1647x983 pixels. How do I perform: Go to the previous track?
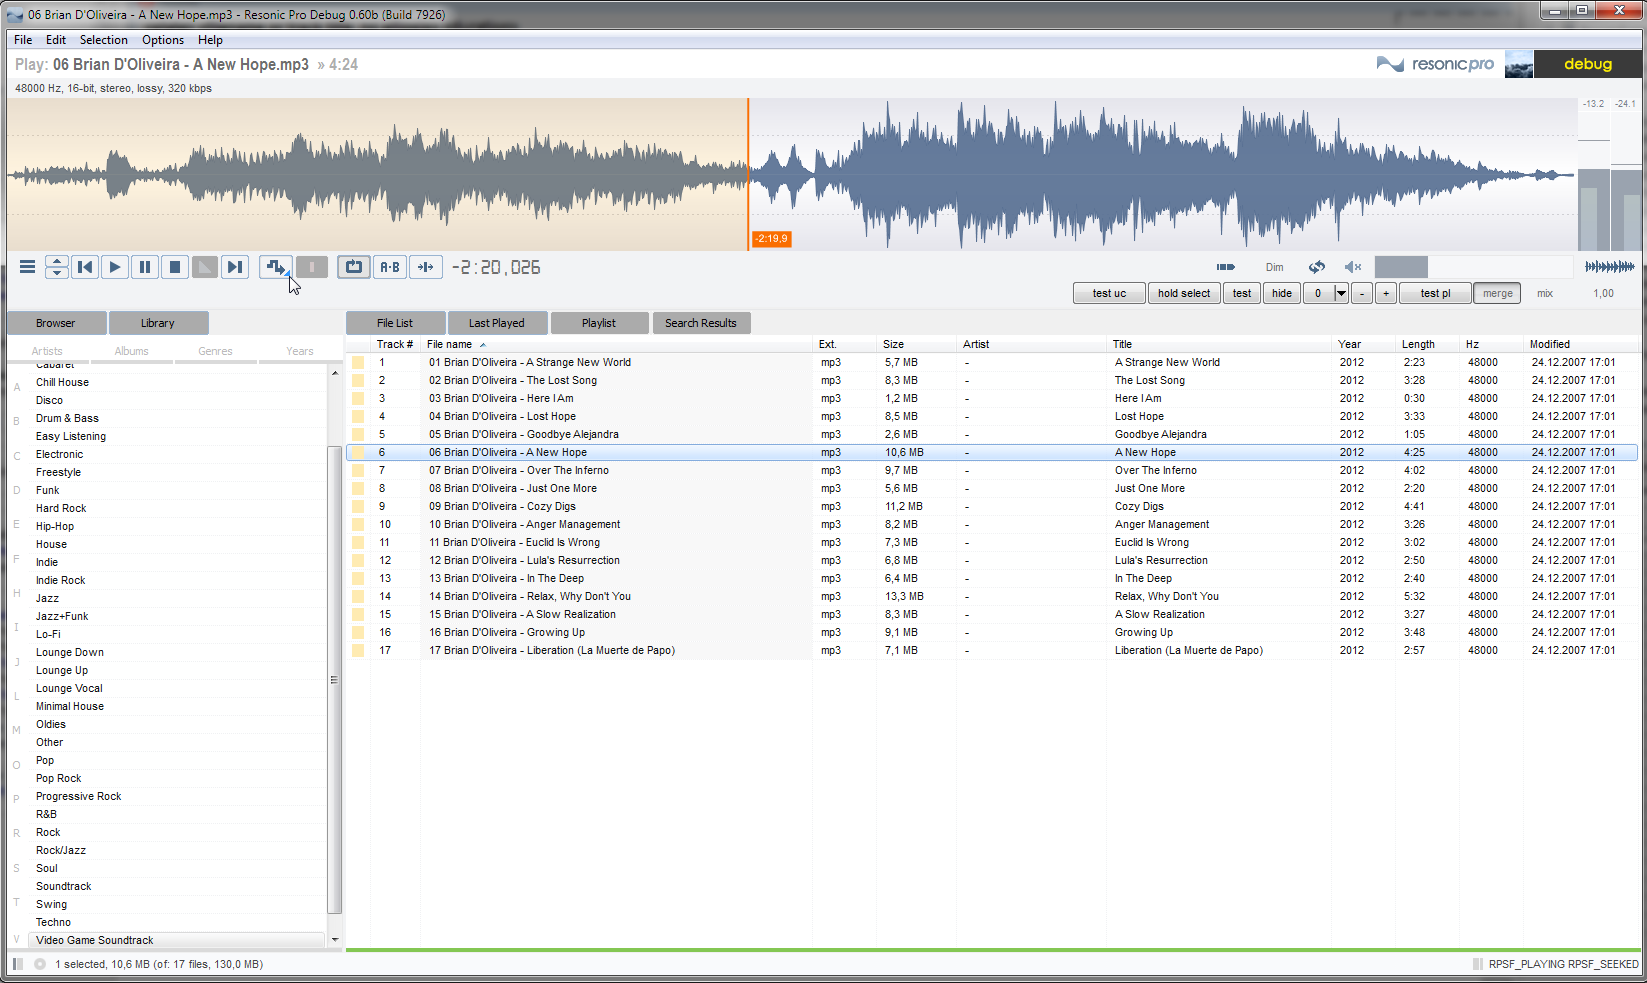click(85, 267)
